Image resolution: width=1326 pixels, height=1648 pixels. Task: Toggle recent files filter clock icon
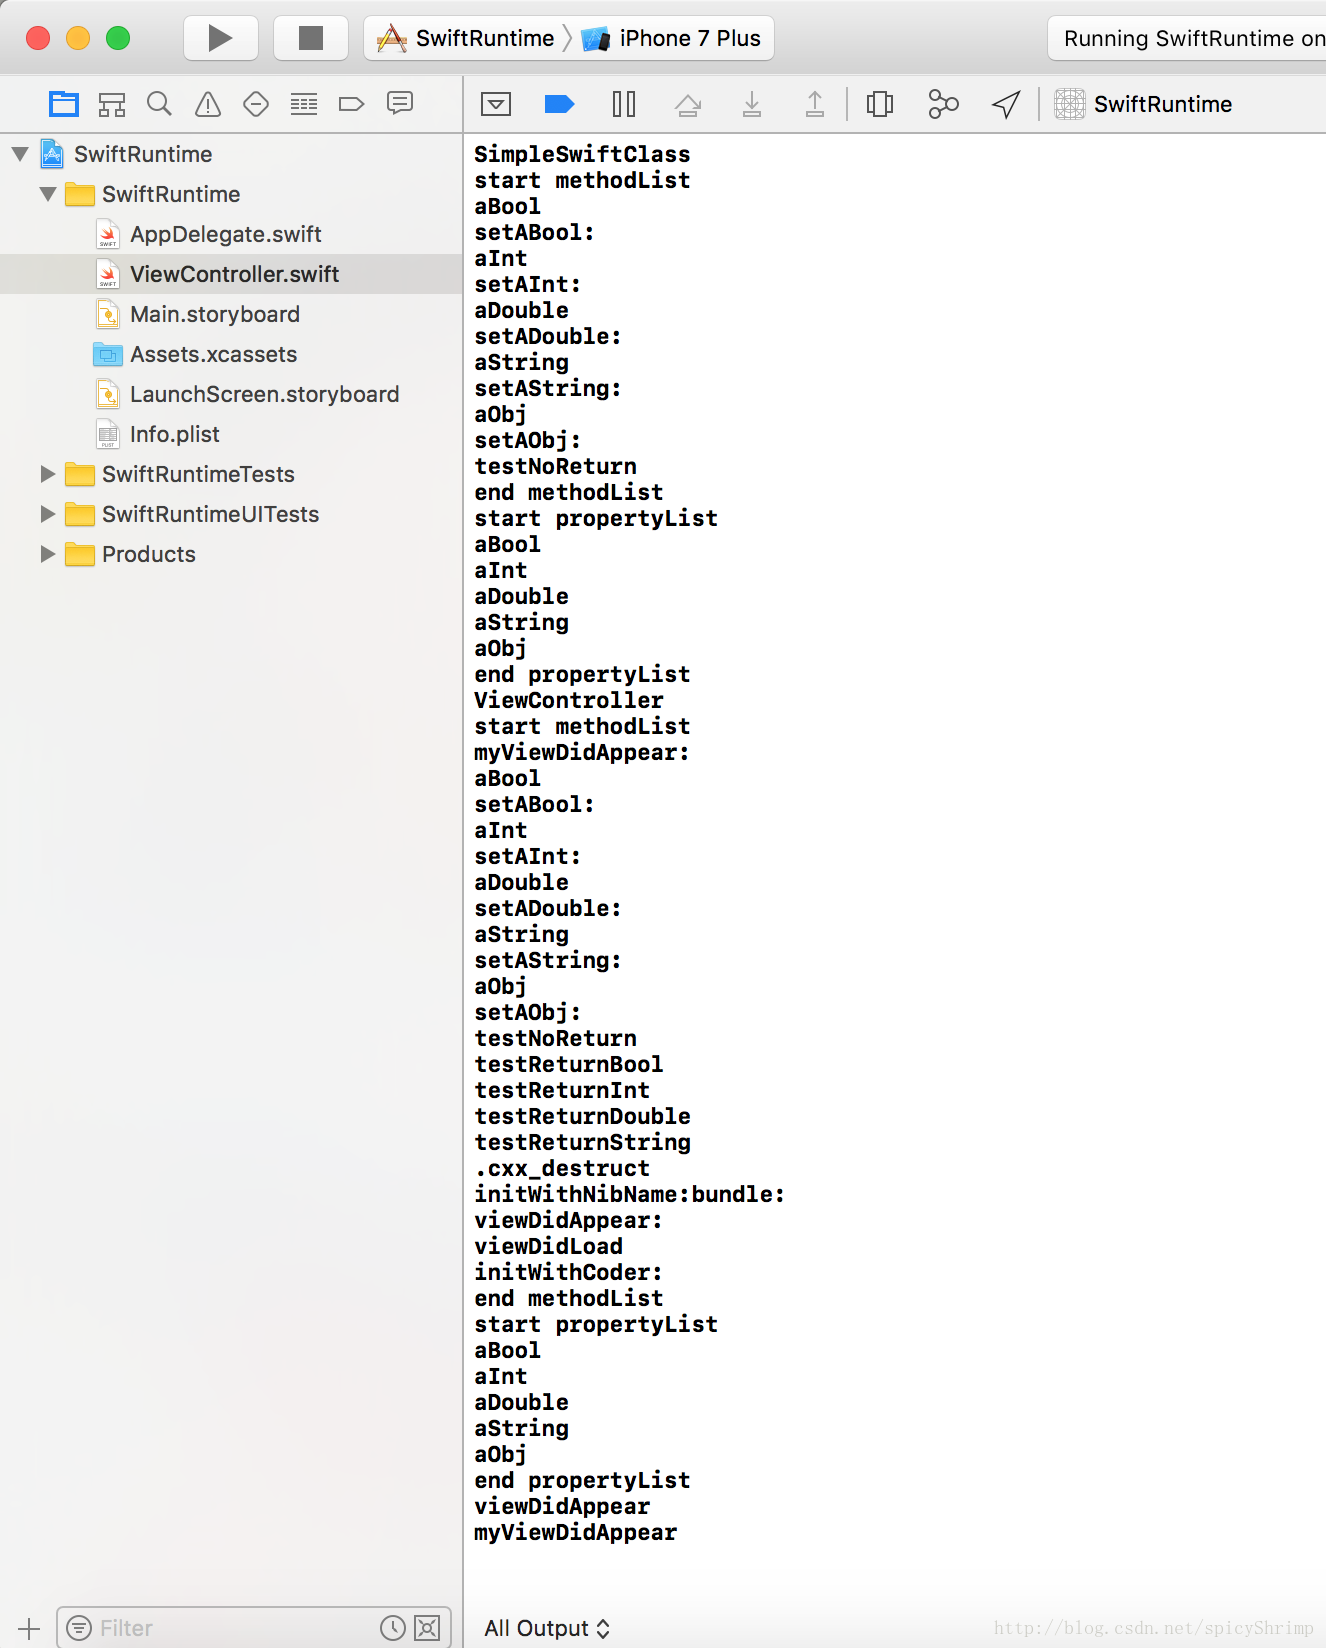(x=393, y=1628)
